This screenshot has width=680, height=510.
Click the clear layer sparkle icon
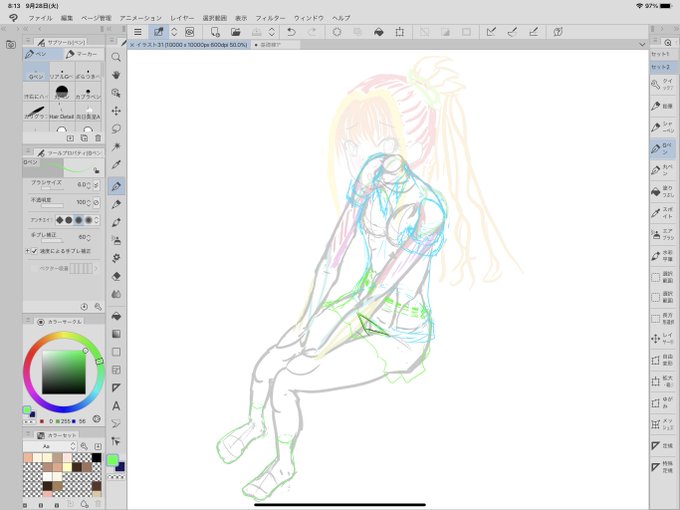(337, 32)
